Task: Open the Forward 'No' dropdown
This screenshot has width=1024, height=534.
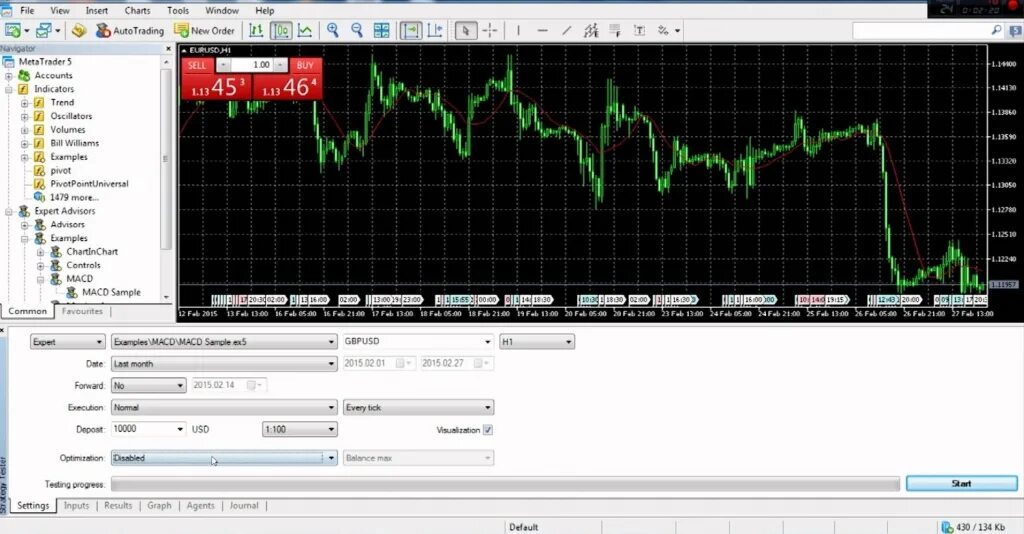Action: tap(148, 386)
